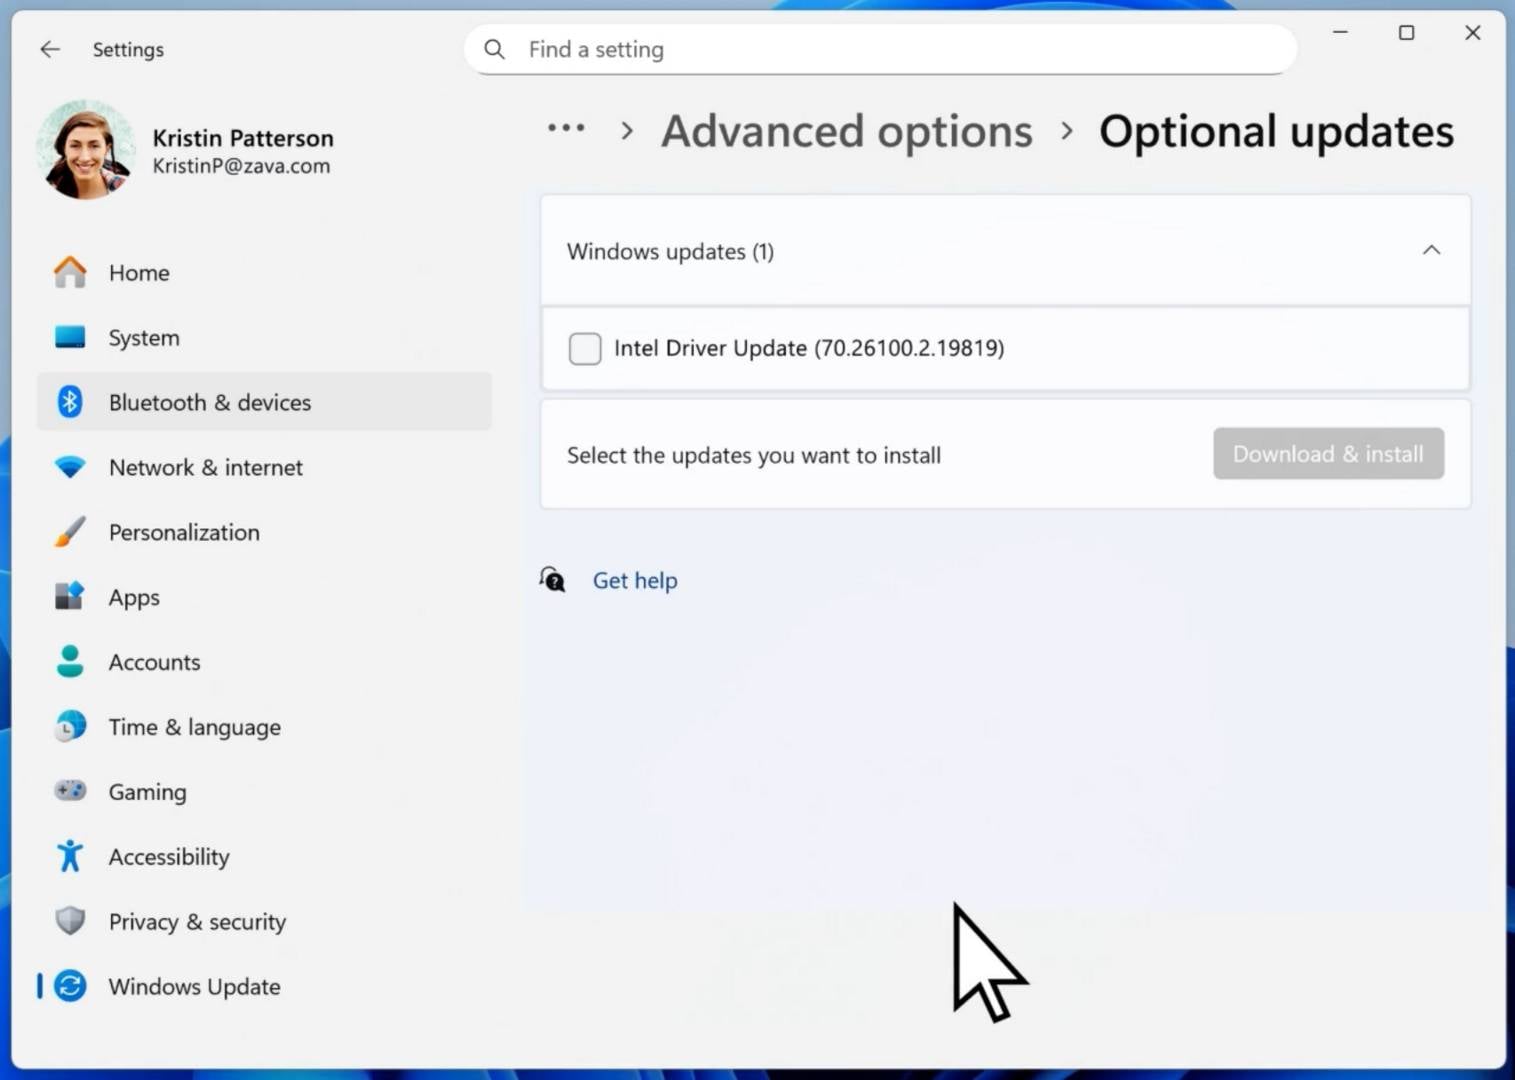Click the Optional updates page title
1515x1080 pixels.
pyautogui.click(x=1277, y=131)
